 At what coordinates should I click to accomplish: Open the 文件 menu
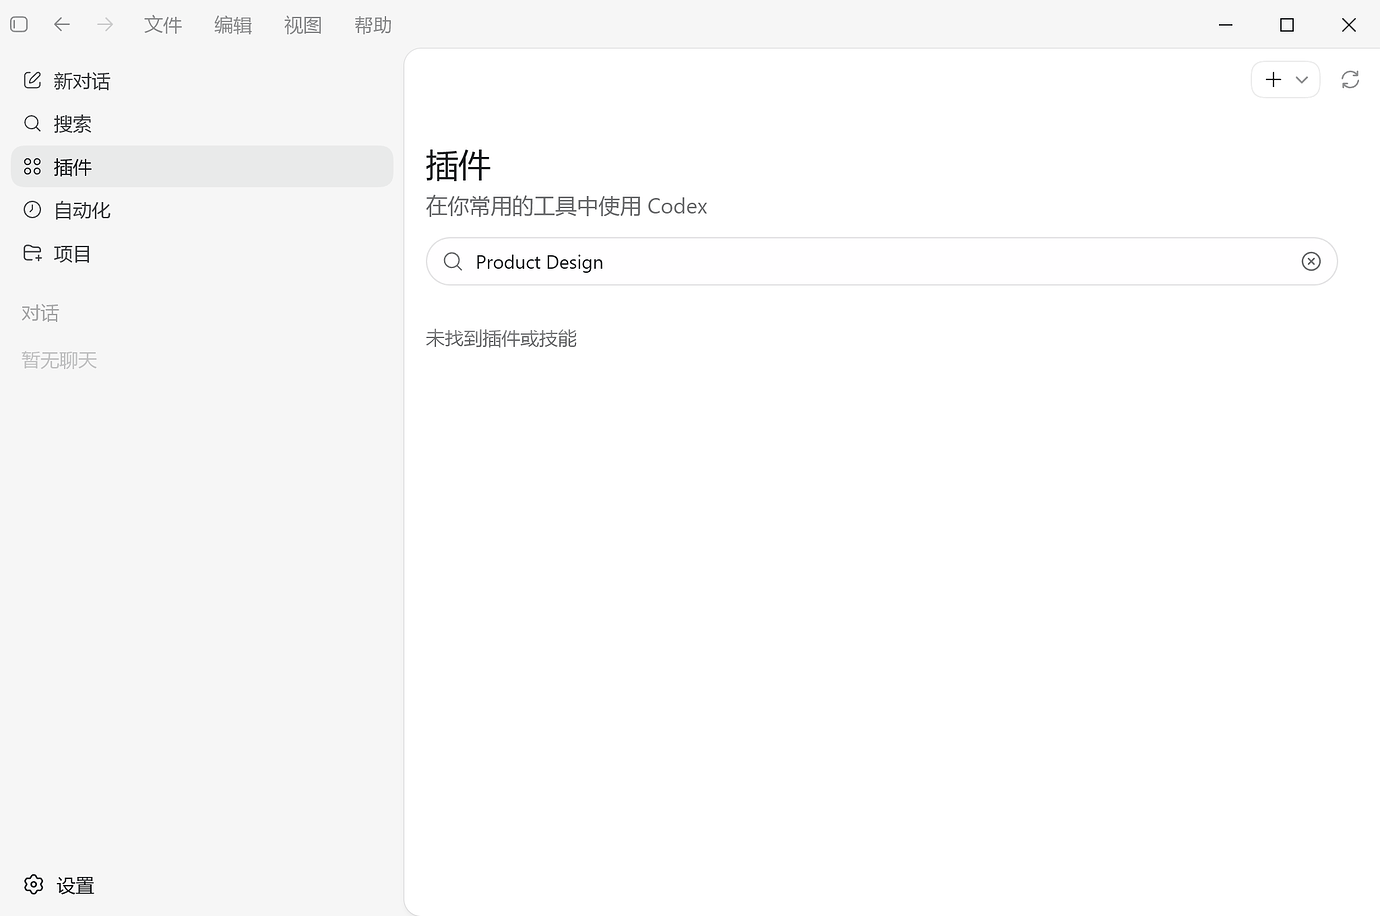[x=163, y=25]
